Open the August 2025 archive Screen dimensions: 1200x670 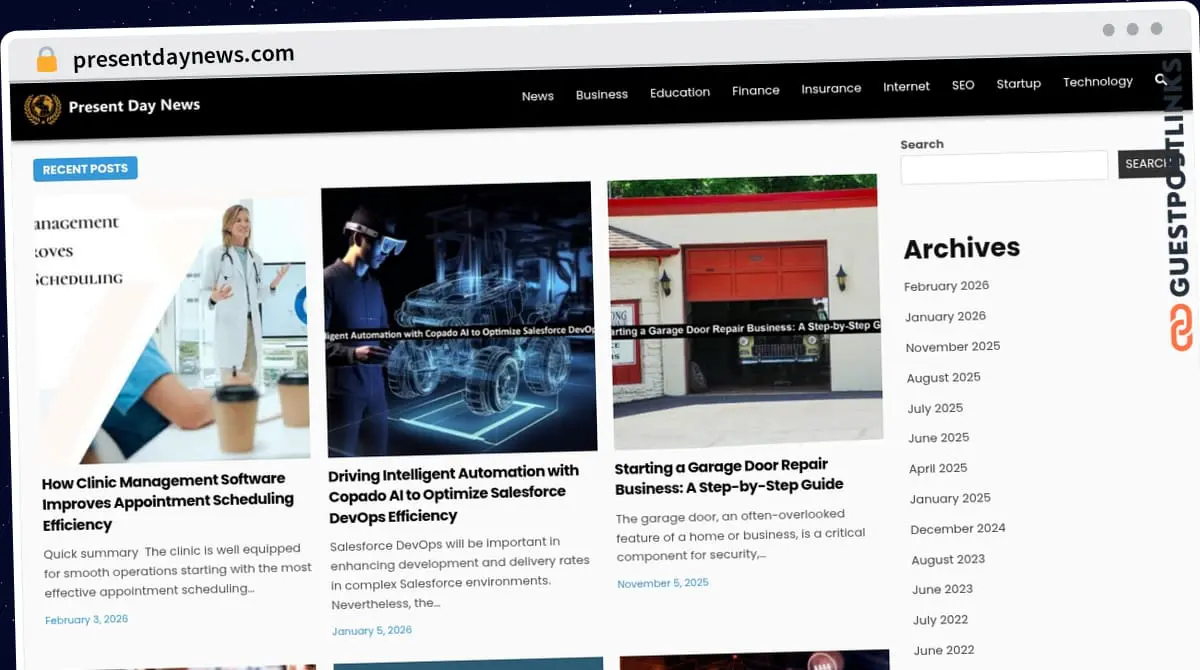click(943, 378)
